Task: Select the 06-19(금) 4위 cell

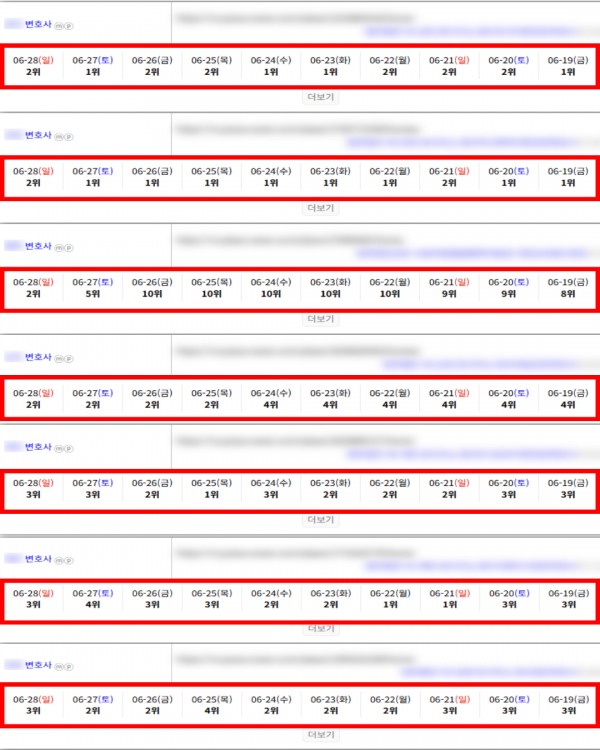Action: coord(567,399)
